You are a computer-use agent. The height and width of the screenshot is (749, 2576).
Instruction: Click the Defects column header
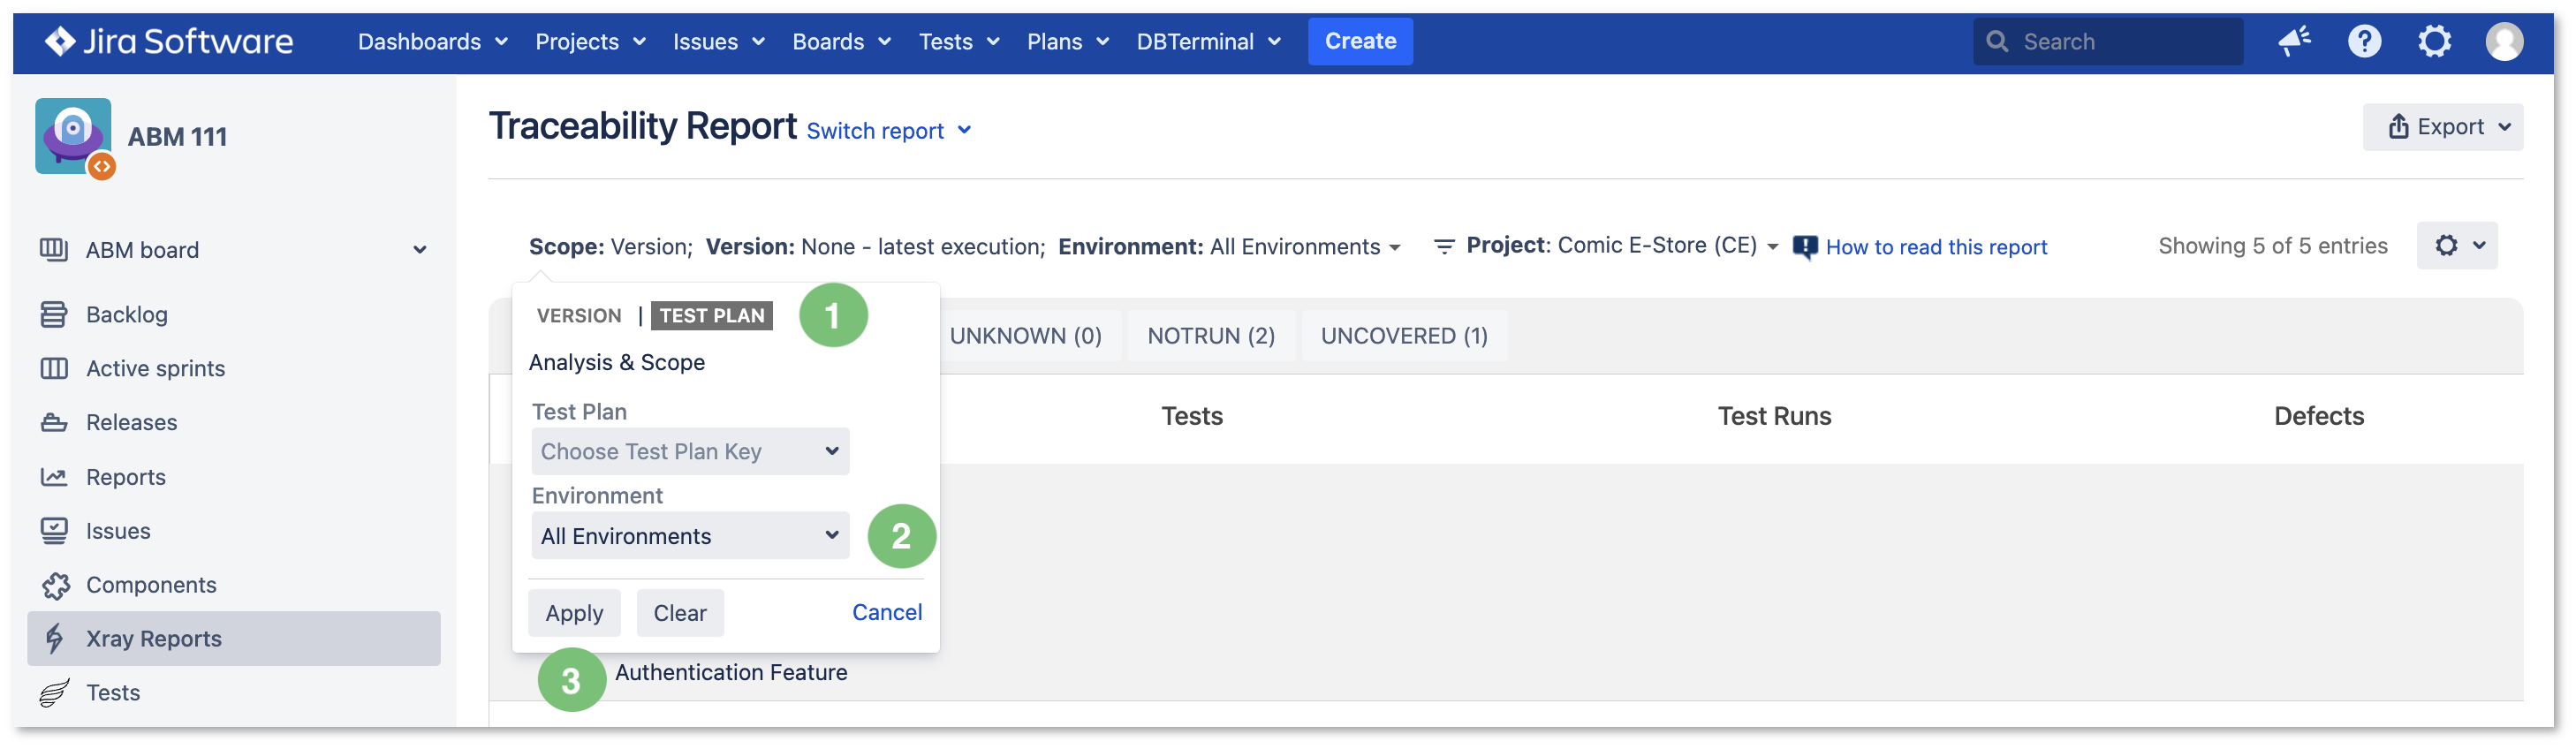coord(2318,416)
